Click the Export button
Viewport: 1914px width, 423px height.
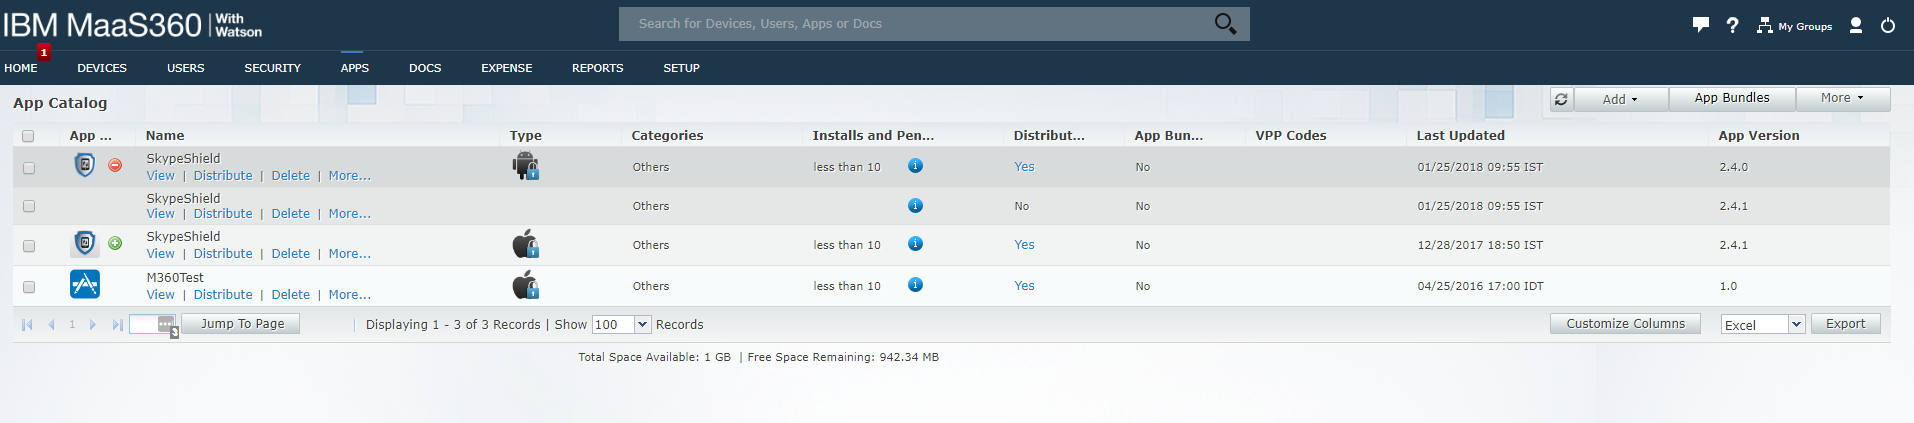(x=1845, y=324)
